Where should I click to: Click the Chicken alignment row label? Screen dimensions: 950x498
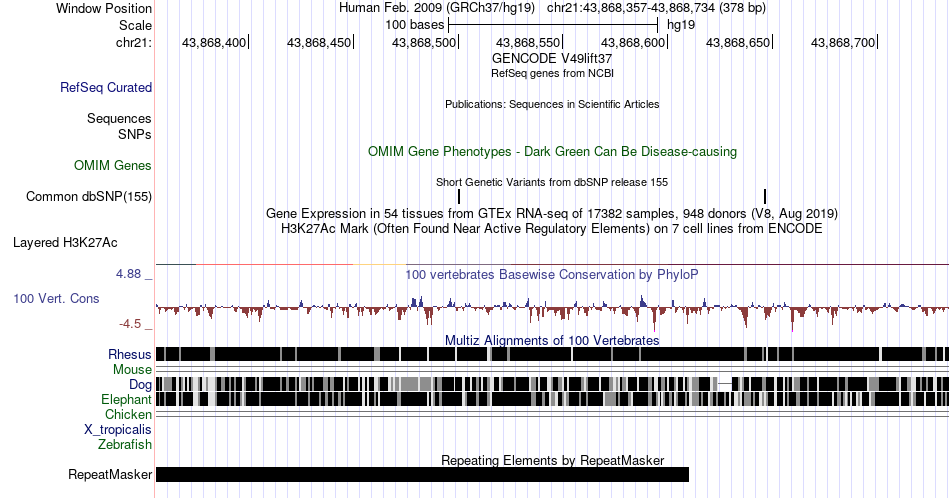pyautogui.click(x=128, y=414)
